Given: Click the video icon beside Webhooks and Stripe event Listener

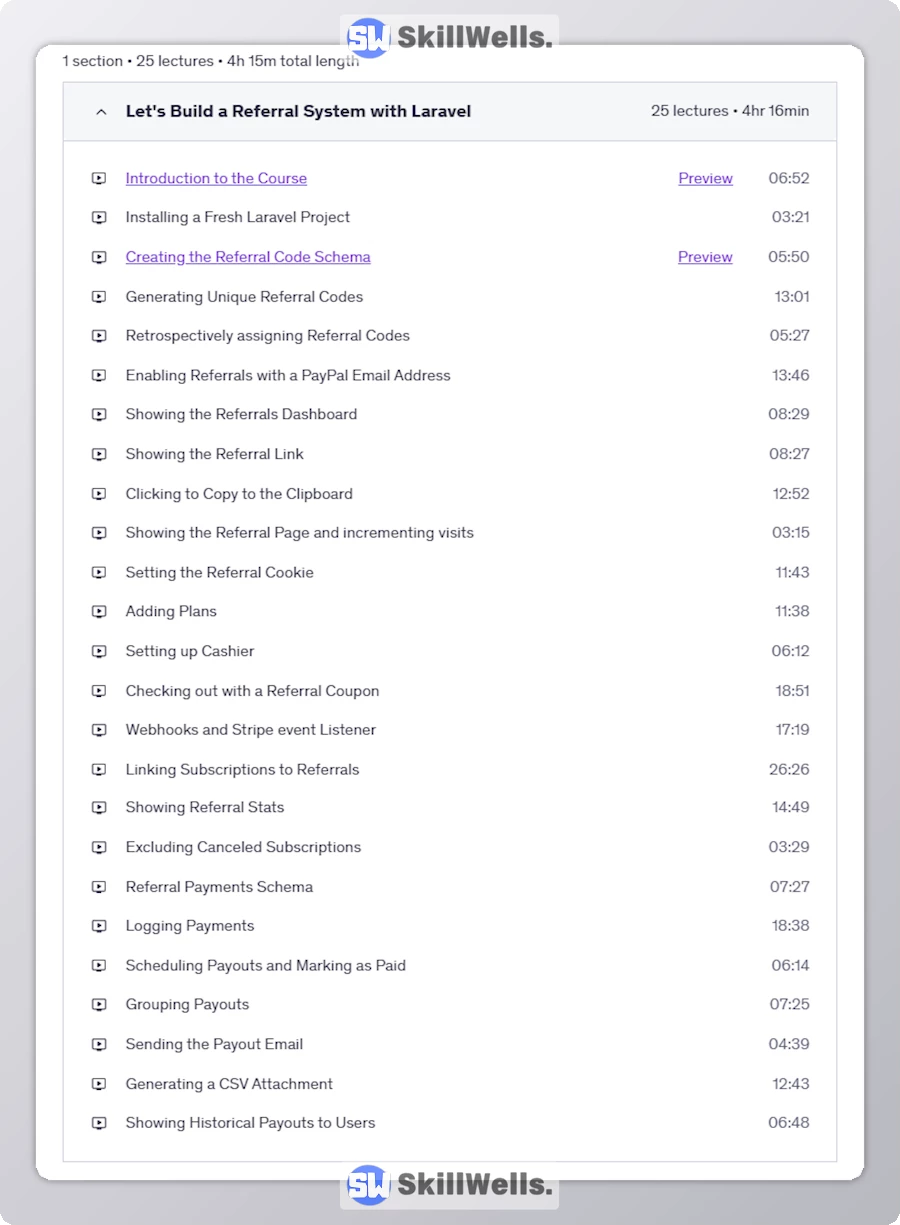Looking at the screenshot, I should (99, 730).
